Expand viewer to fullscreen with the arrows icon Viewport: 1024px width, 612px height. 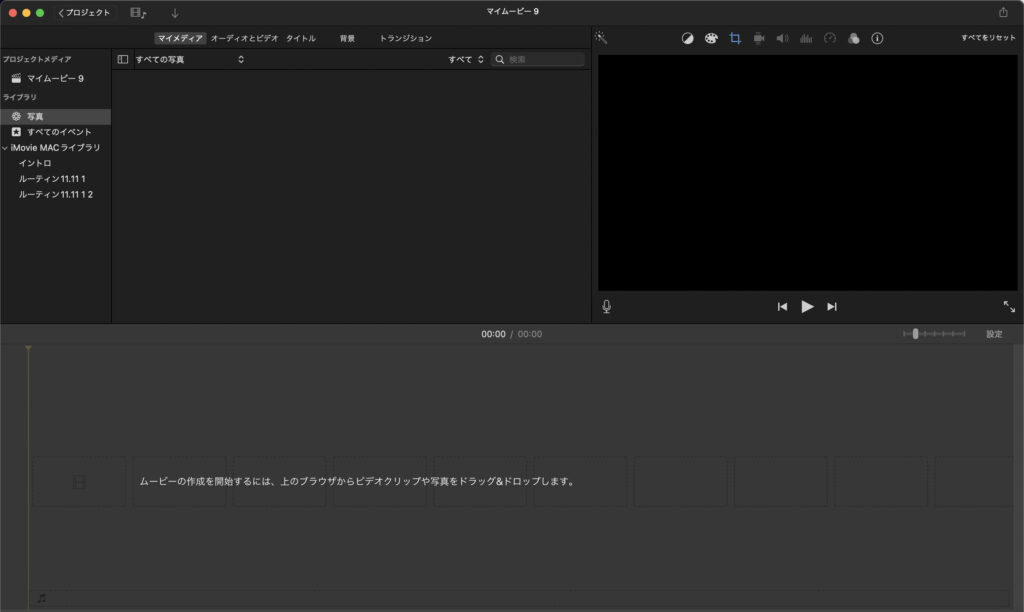click(1009, 307)
